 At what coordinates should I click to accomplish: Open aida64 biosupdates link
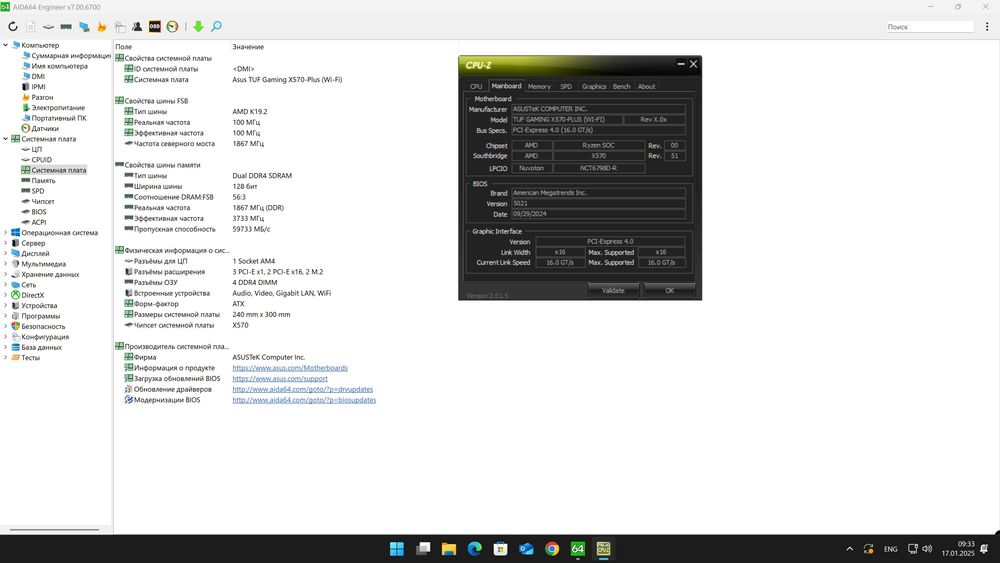point(304,400)
